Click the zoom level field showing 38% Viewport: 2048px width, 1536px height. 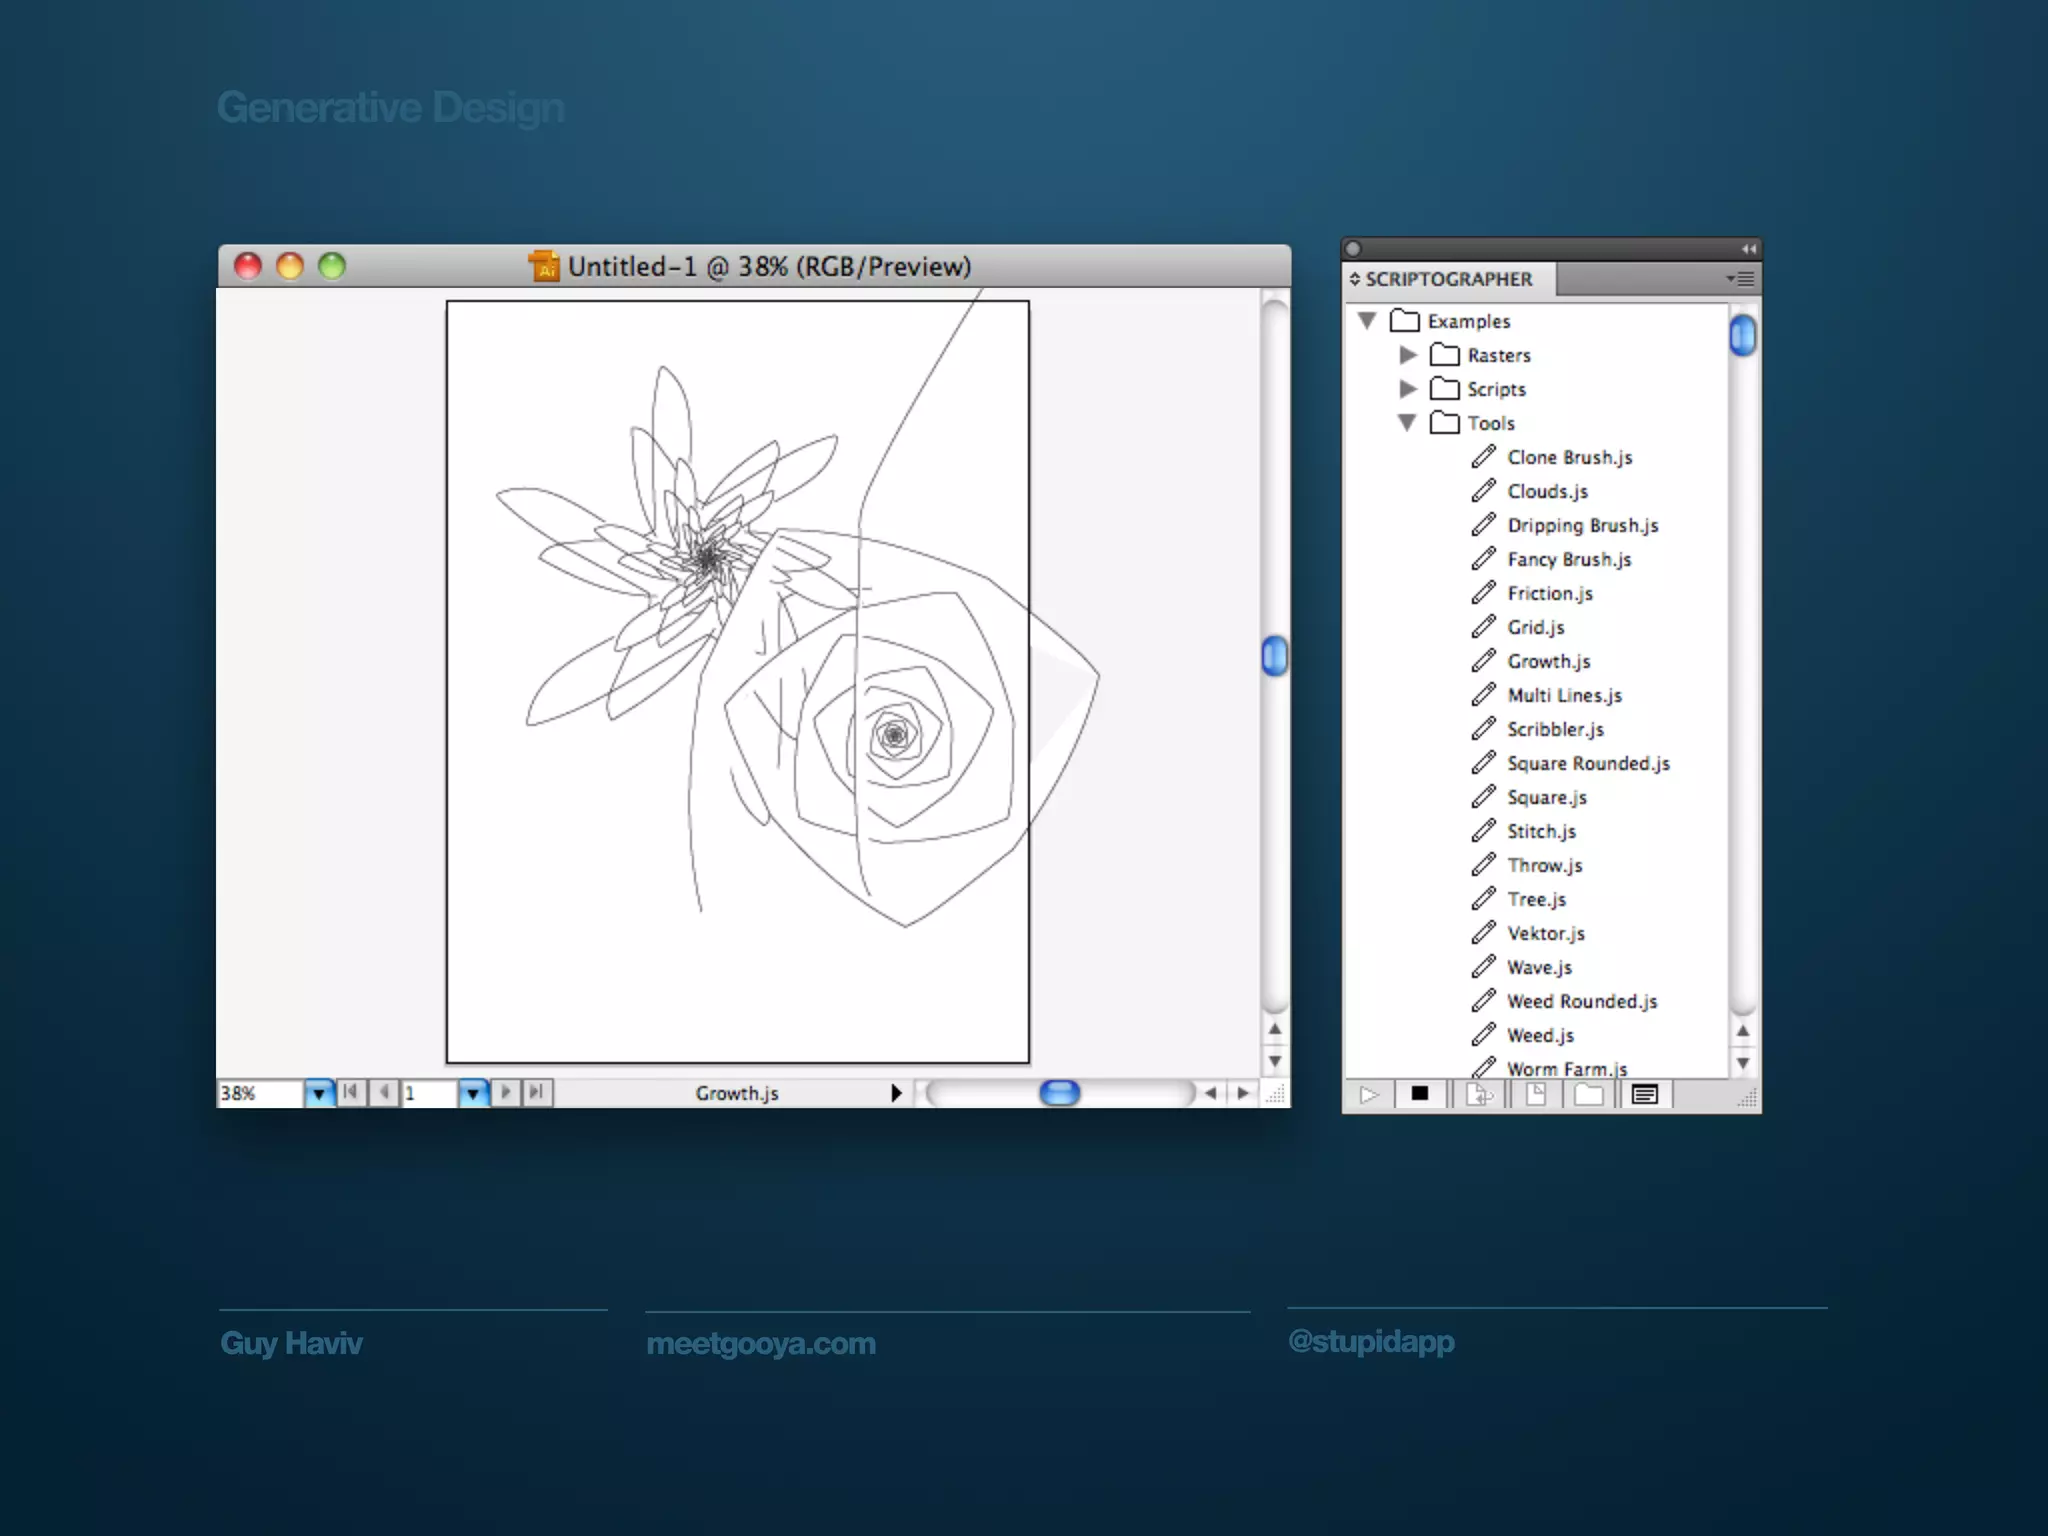pyautogui.click(x=260, y=1093)
